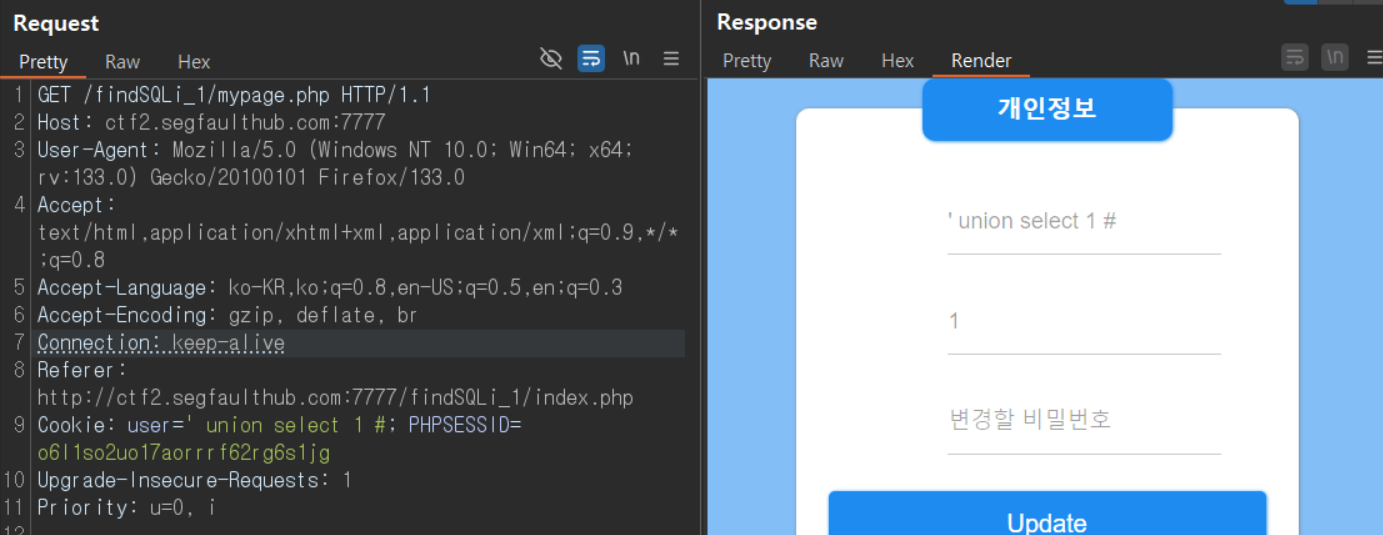Switch Response view to Hex tab

(898, 61)
